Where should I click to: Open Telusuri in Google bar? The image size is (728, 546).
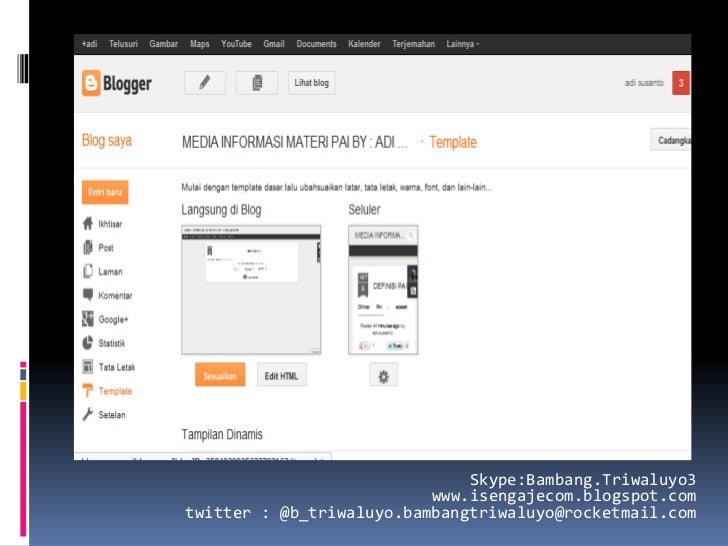click(124, 44)
